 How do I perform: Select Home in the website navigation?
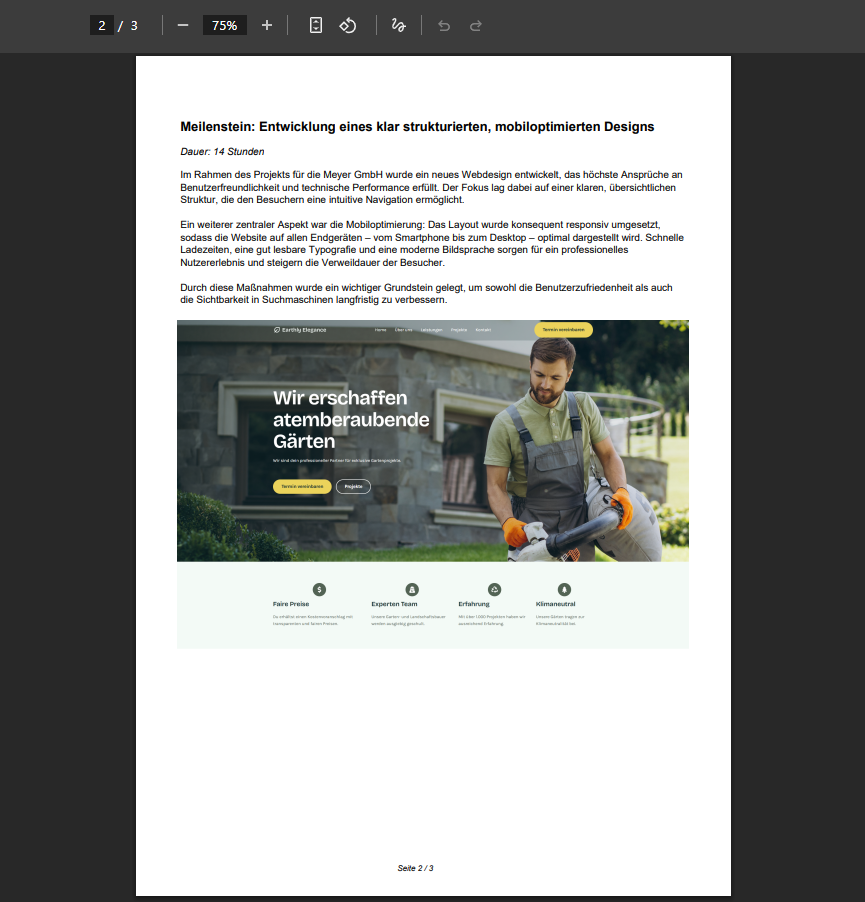(380, 330)
